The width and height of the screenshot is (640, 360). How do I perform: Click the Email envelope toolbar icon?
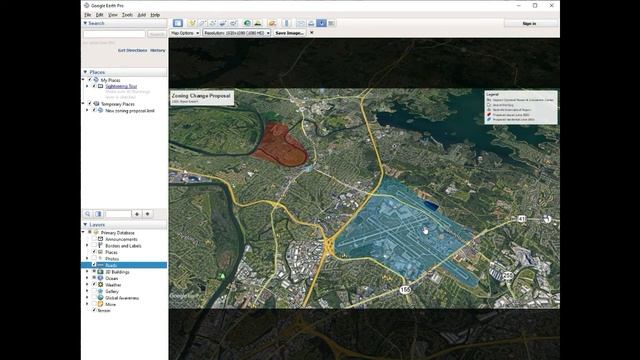[x=301, y=23]
